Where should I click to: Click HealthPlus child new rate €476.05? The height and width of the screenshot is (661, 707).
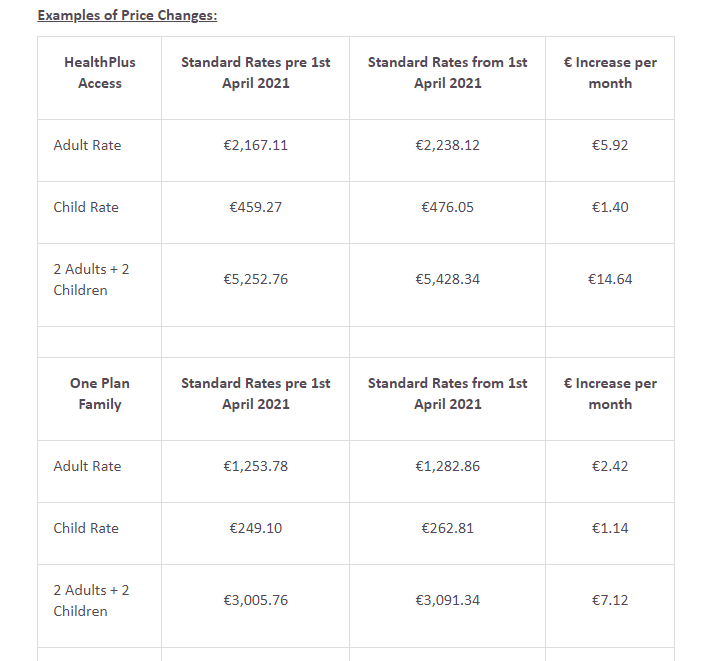tap(447, 207)
